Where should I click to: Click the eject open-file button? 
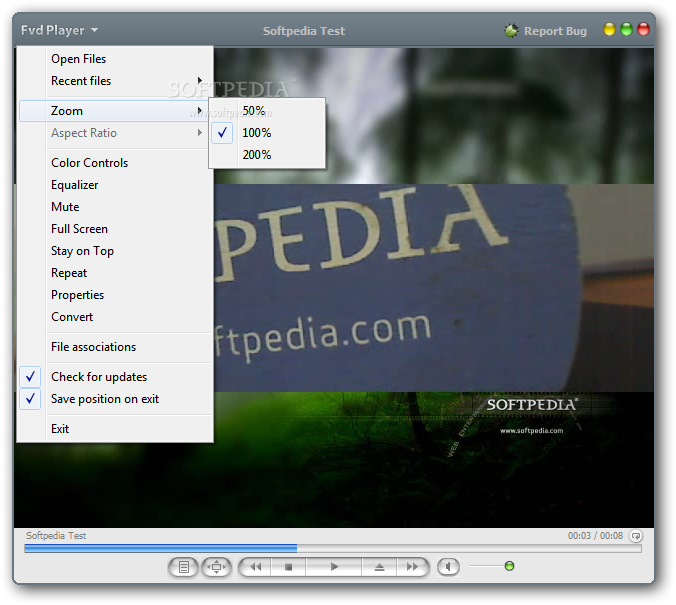(x=379, y=567)
